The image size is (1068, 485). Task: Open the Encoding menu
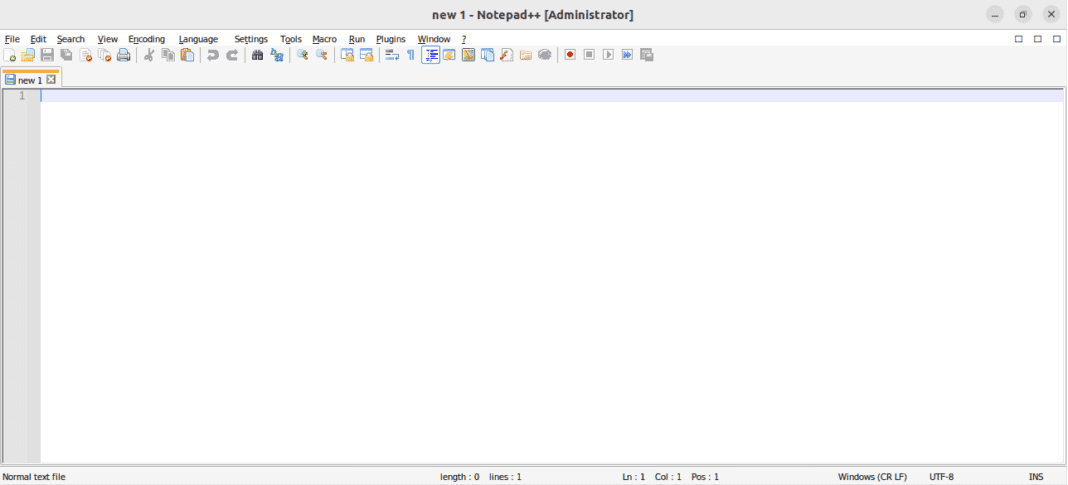coord(146,39)
